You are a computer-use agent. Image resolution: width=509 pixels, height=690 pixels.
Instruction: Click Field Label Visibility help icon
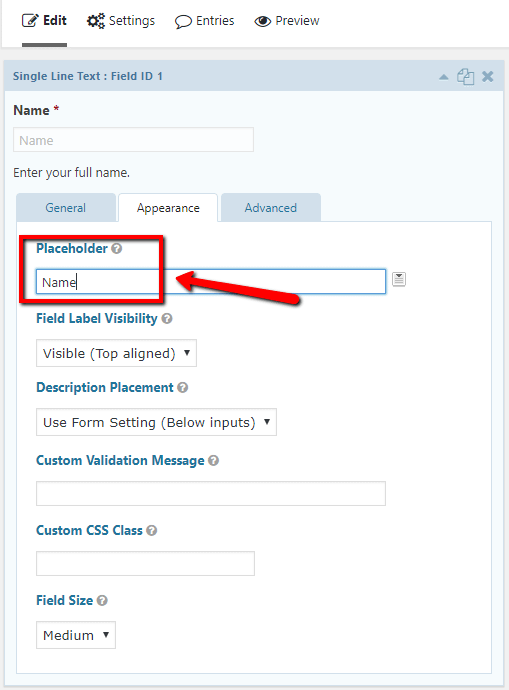[x=167, y=318]
